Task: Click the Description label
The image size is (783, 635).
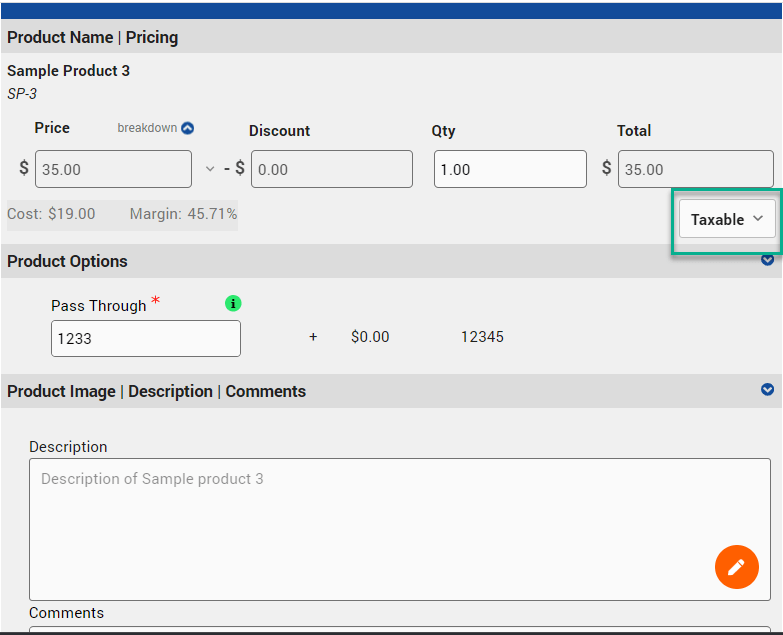Action: tap(68, 446)
